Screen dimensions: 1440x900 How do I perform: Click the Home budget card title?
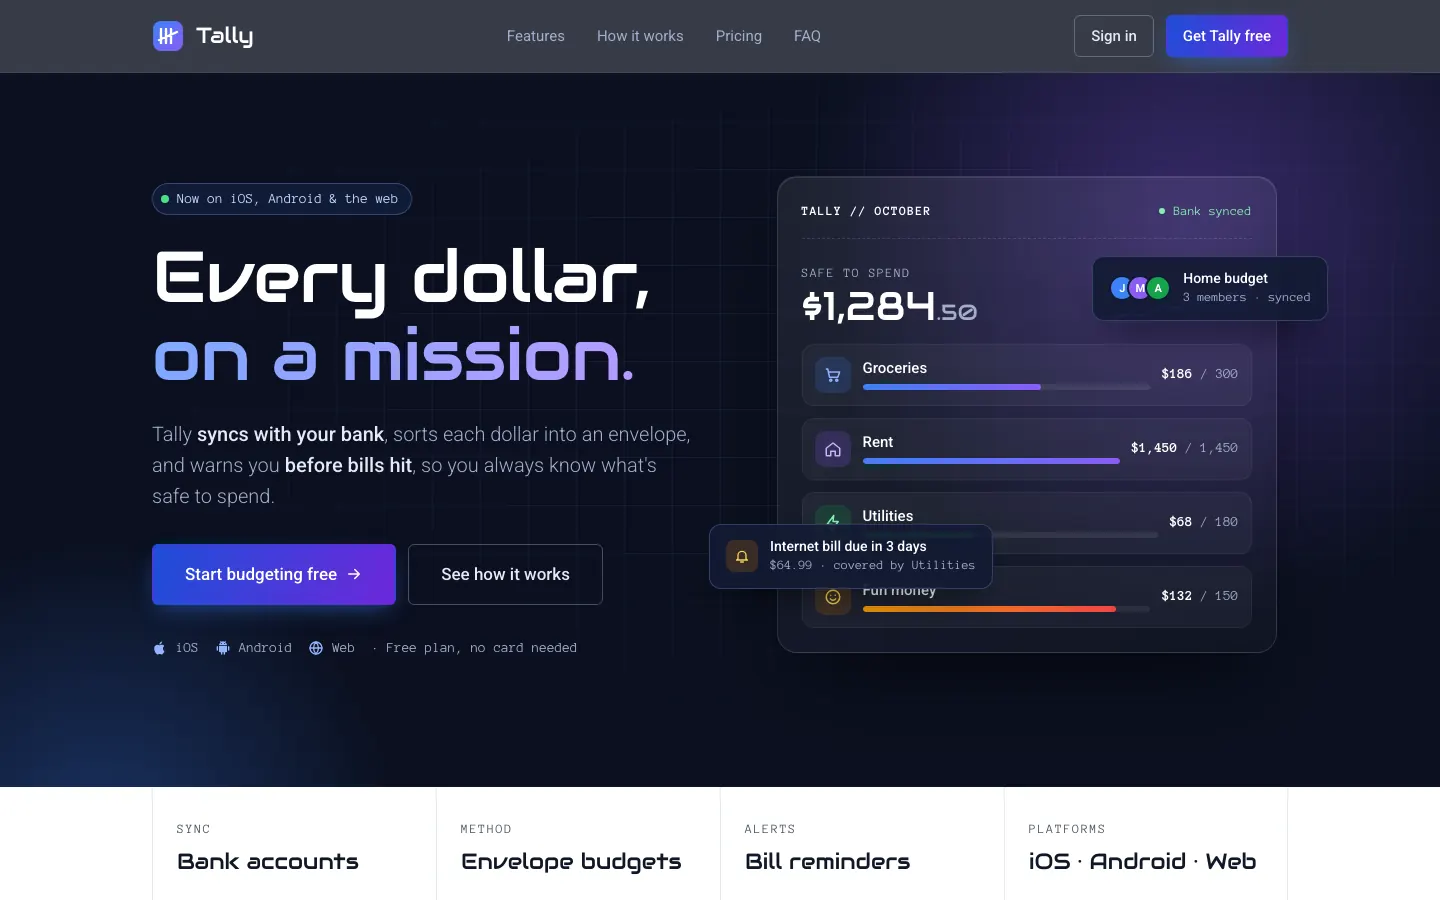pyautogui.click(x=1225, y=278)
